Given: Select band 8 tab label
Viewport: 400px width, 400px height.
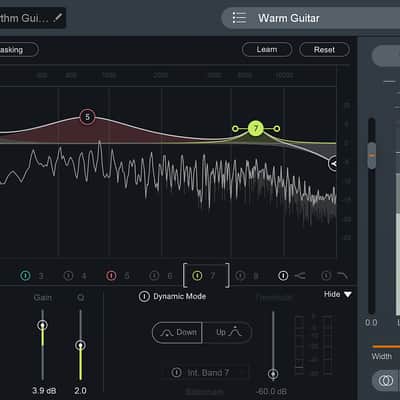Looking at the screenshot, I should [256, 276].
